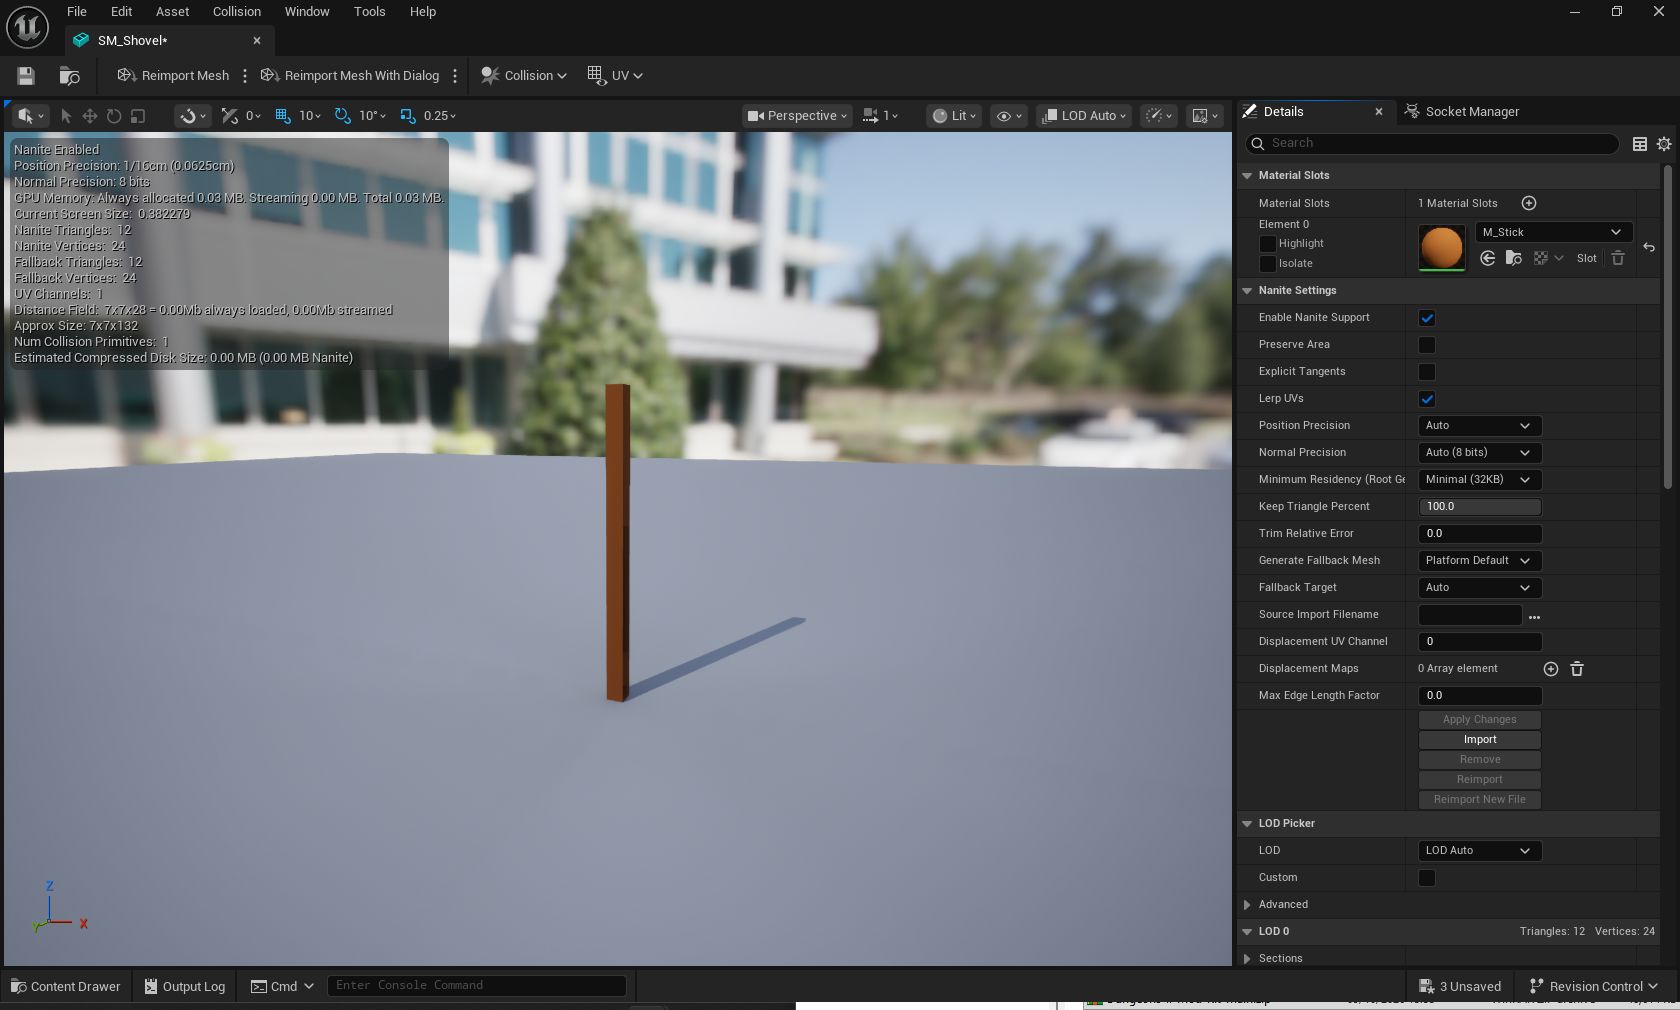Select the Scale gizmo tool
1680x1010 pixels.
click(138, 116)
